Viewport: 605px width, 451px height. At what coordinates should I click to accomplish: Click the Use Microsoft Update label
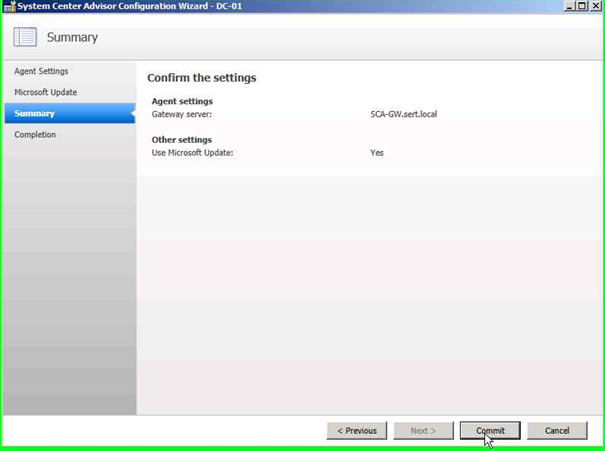(192, 153)
